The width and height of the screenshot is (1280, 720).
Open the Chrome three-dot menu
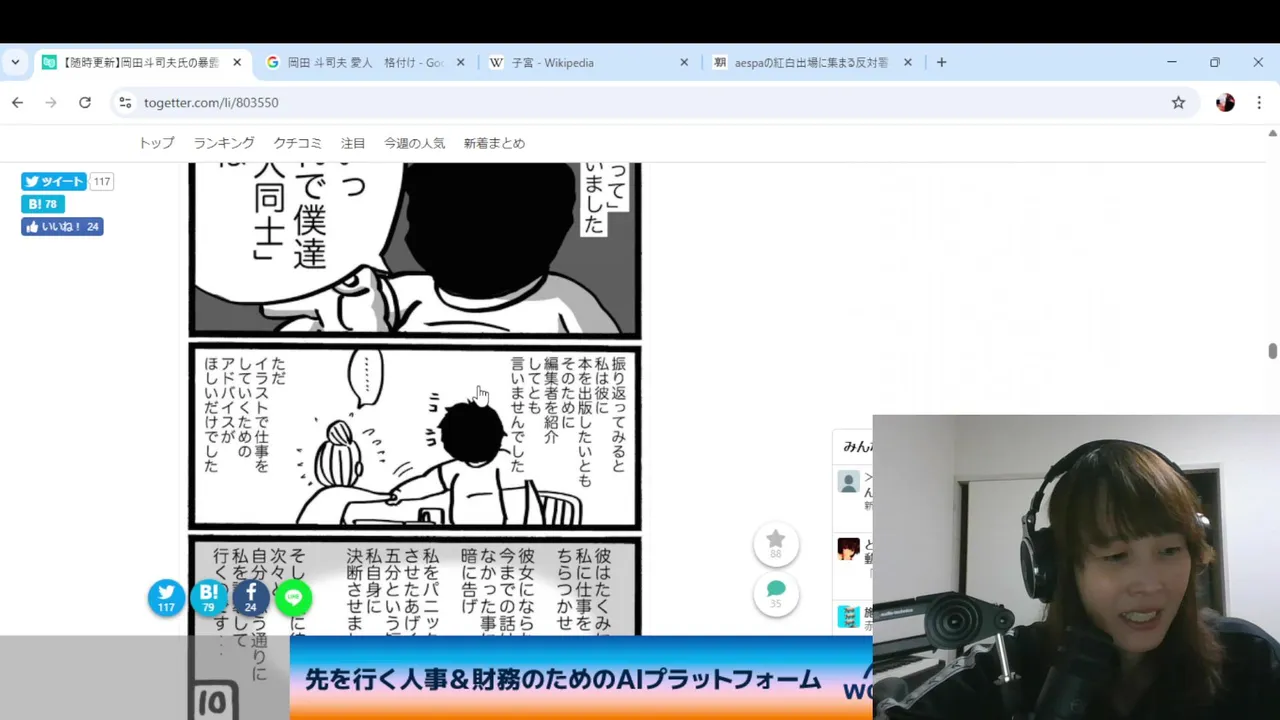click(1259, 102)
